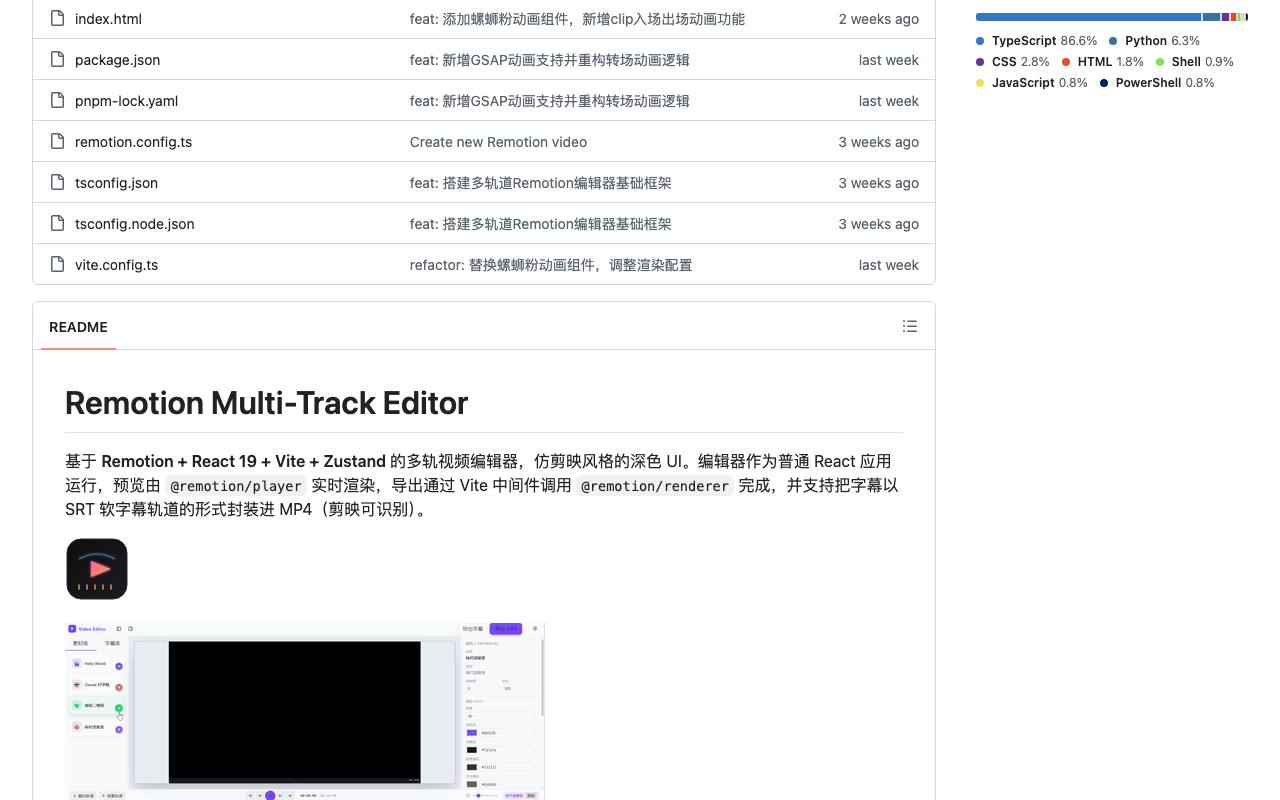Click "3 weeks ago" on tsconfig.json row
Screen dimensions: 1280x800
pyautogui.click(x=879, y=183)
